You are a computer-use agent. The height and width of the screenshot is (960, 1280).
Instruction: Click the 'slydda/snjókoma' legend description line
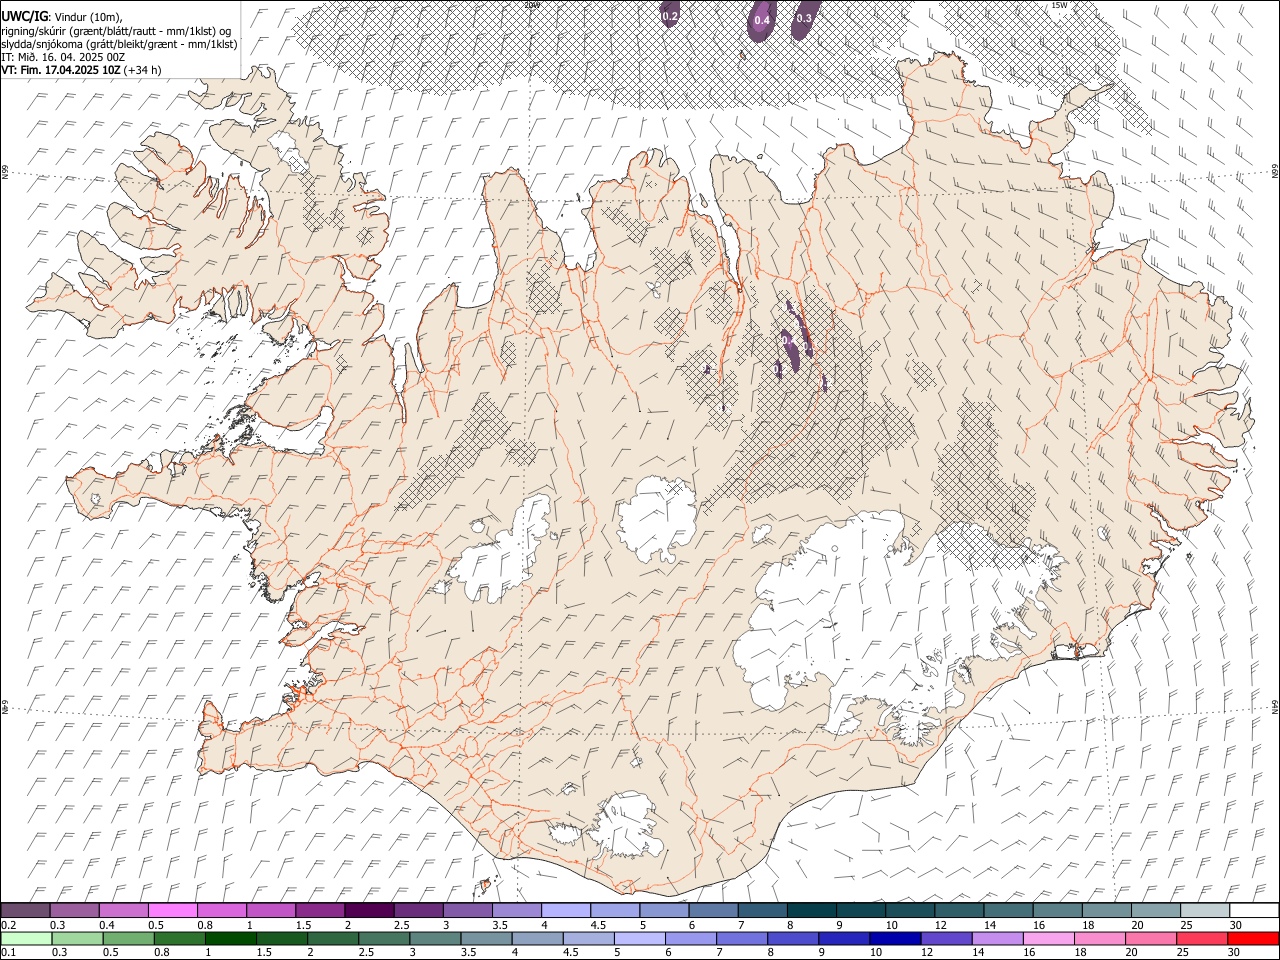119,44
